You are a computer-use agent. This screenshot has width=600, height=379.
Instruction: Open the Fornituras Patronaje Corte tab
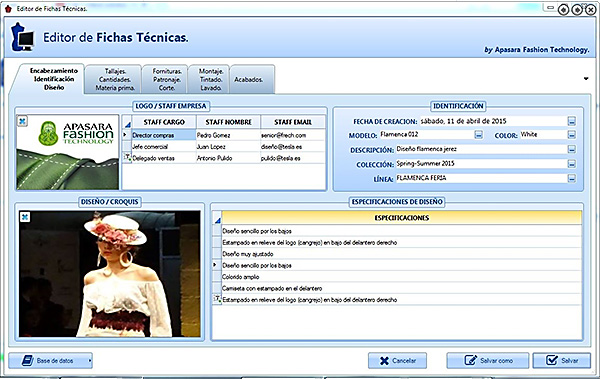[166, 79]
